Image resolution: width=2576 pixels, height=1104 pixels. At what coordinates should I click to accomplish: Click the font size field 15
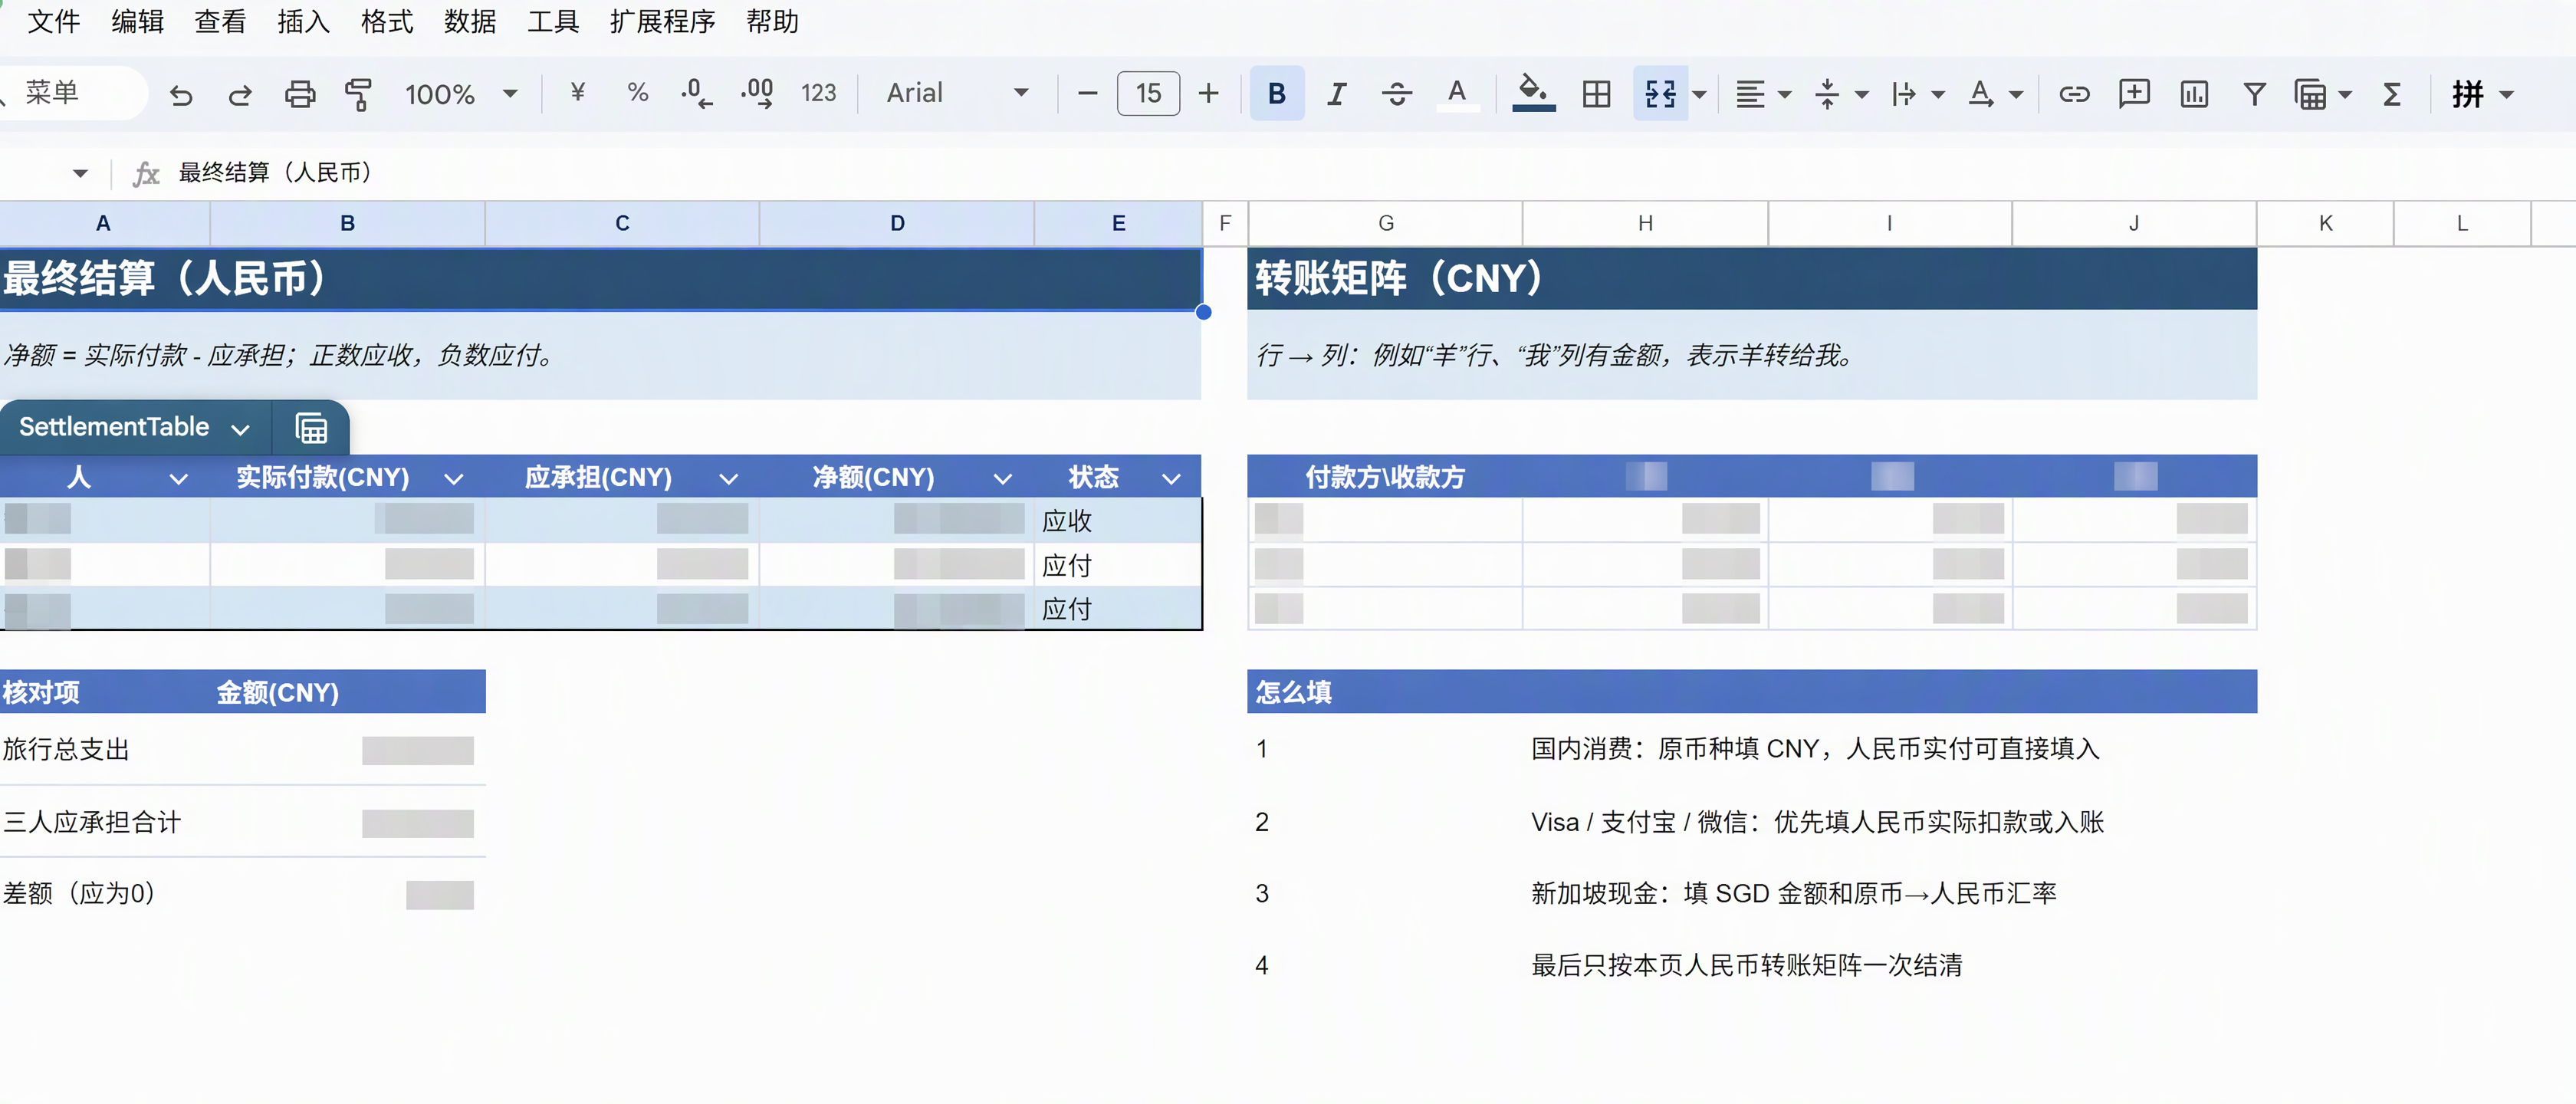1148,94
